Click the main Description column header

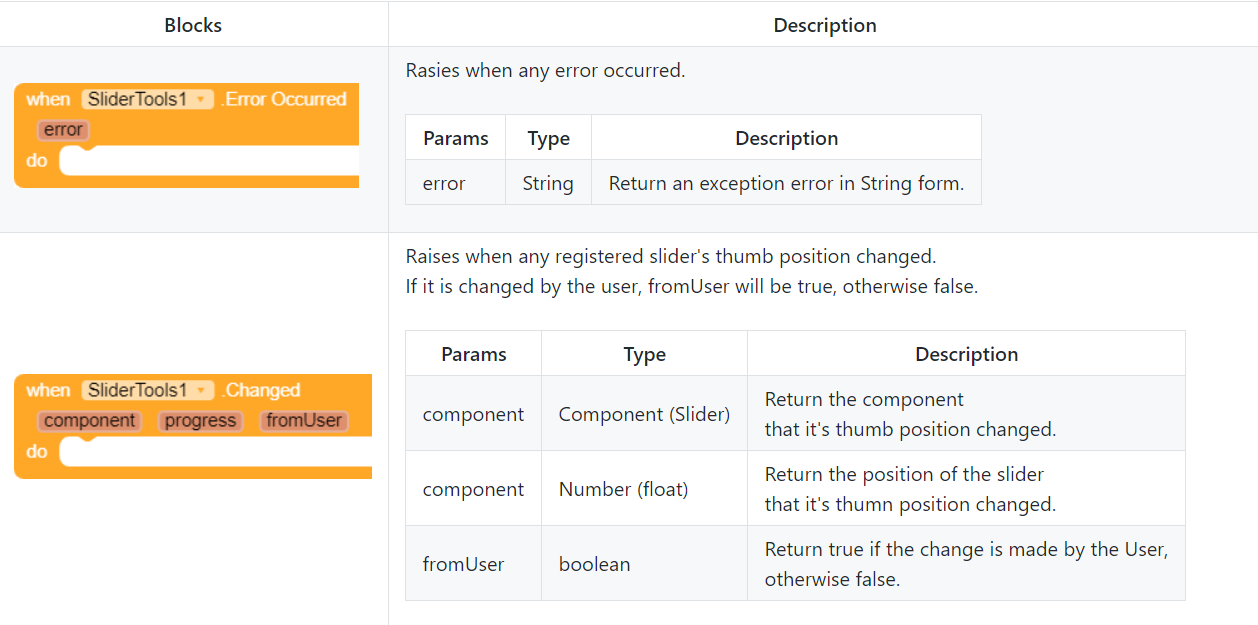[x=824, y=25]
